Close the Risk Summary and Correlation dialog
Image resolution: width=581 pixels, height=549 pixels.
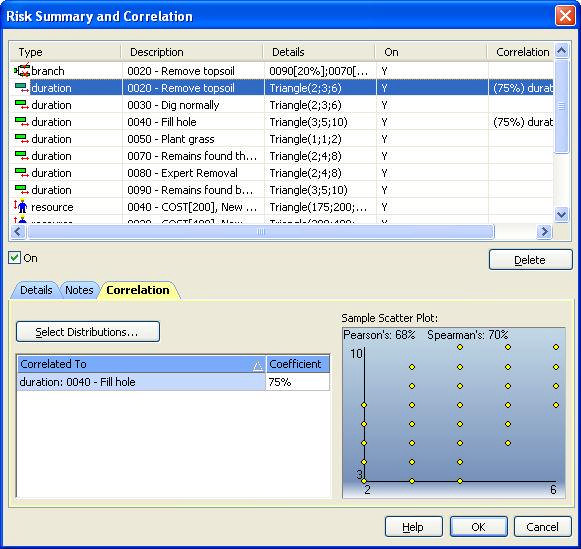565,16
